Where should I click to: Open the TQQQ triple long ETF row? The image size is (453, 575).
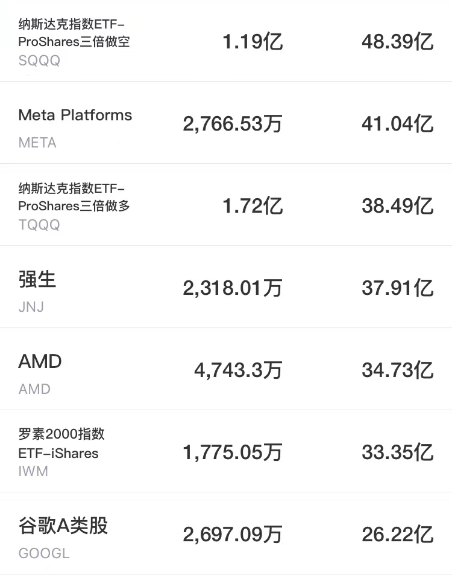pos(226,205)
